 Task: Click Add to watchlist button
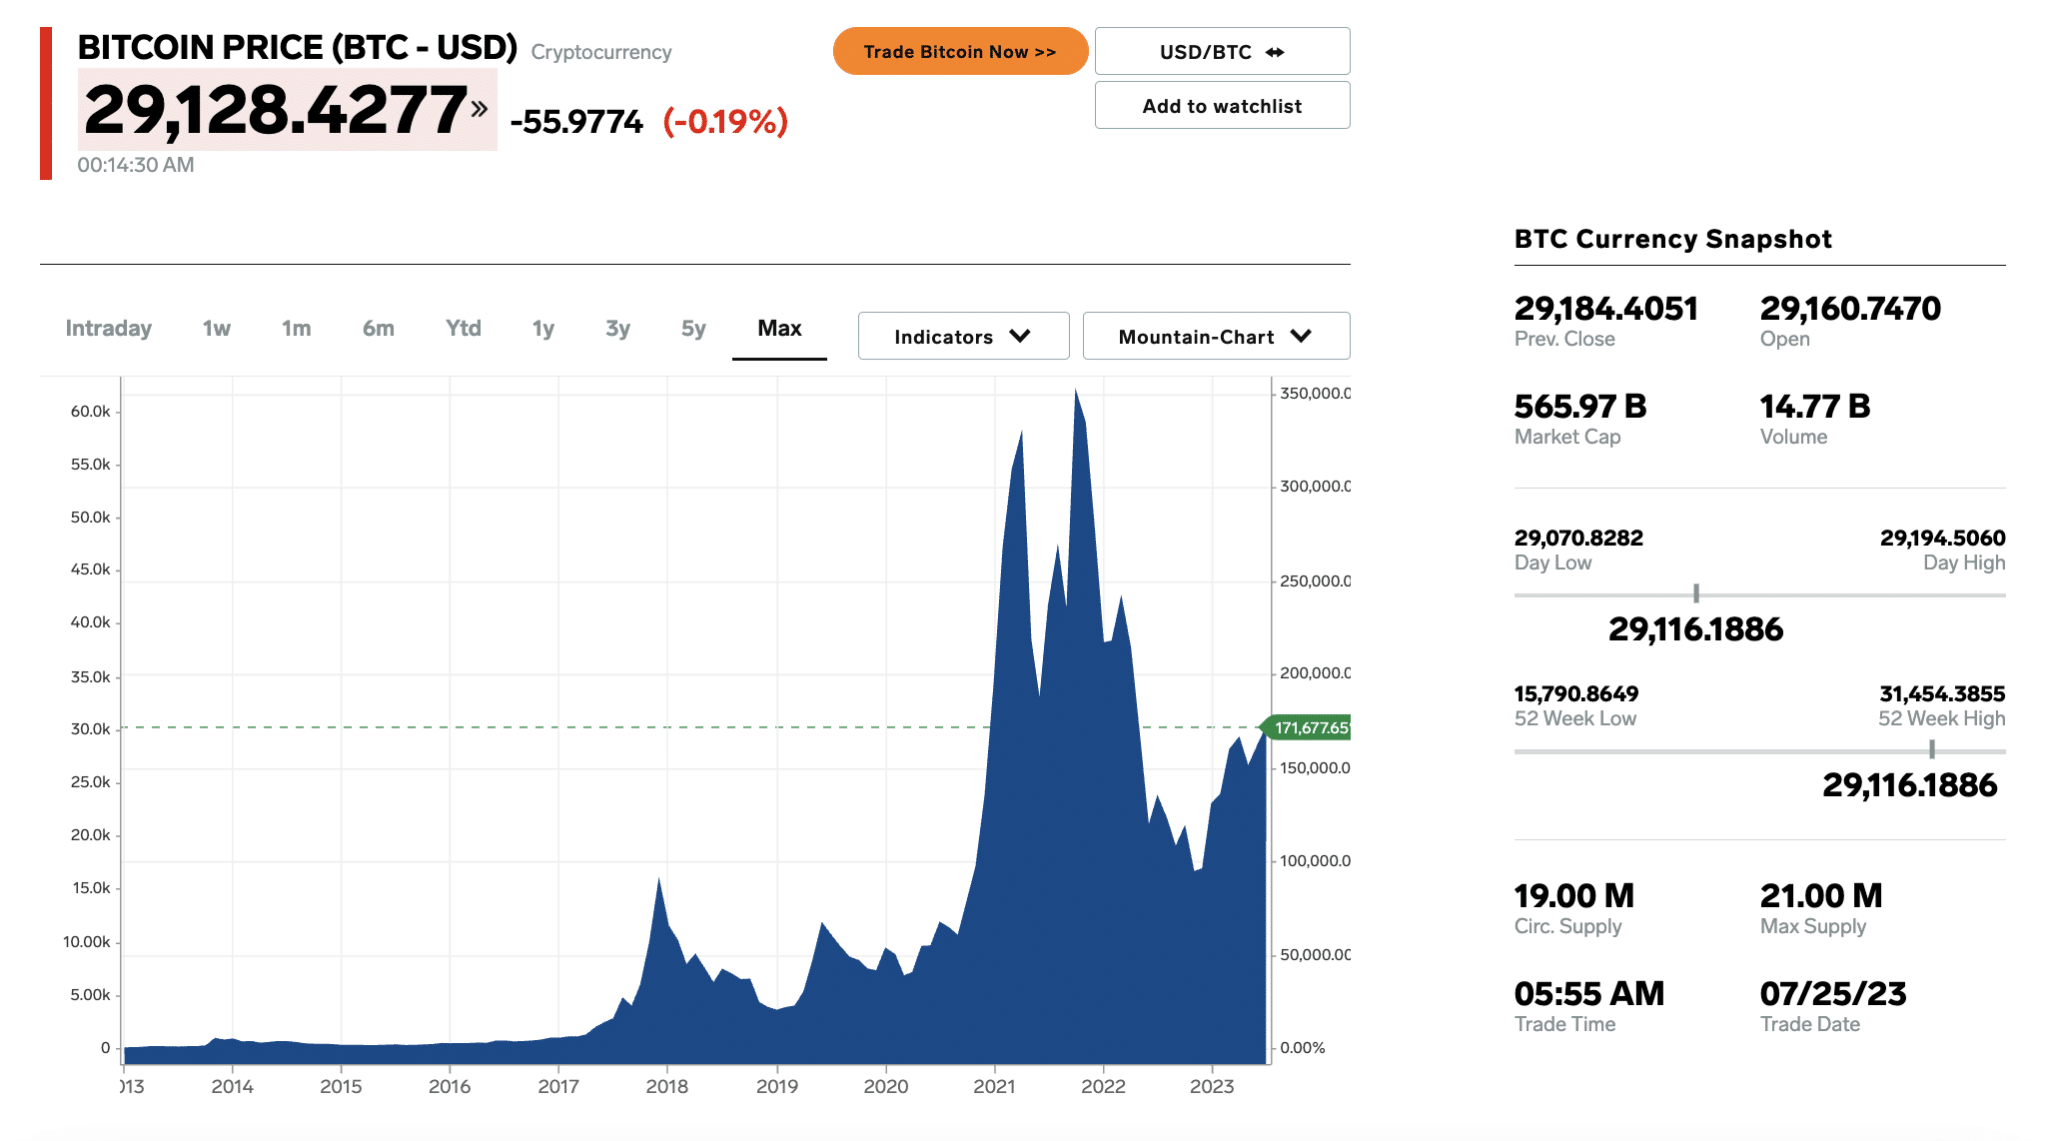pyautogui.click(x=1222, y=106)
